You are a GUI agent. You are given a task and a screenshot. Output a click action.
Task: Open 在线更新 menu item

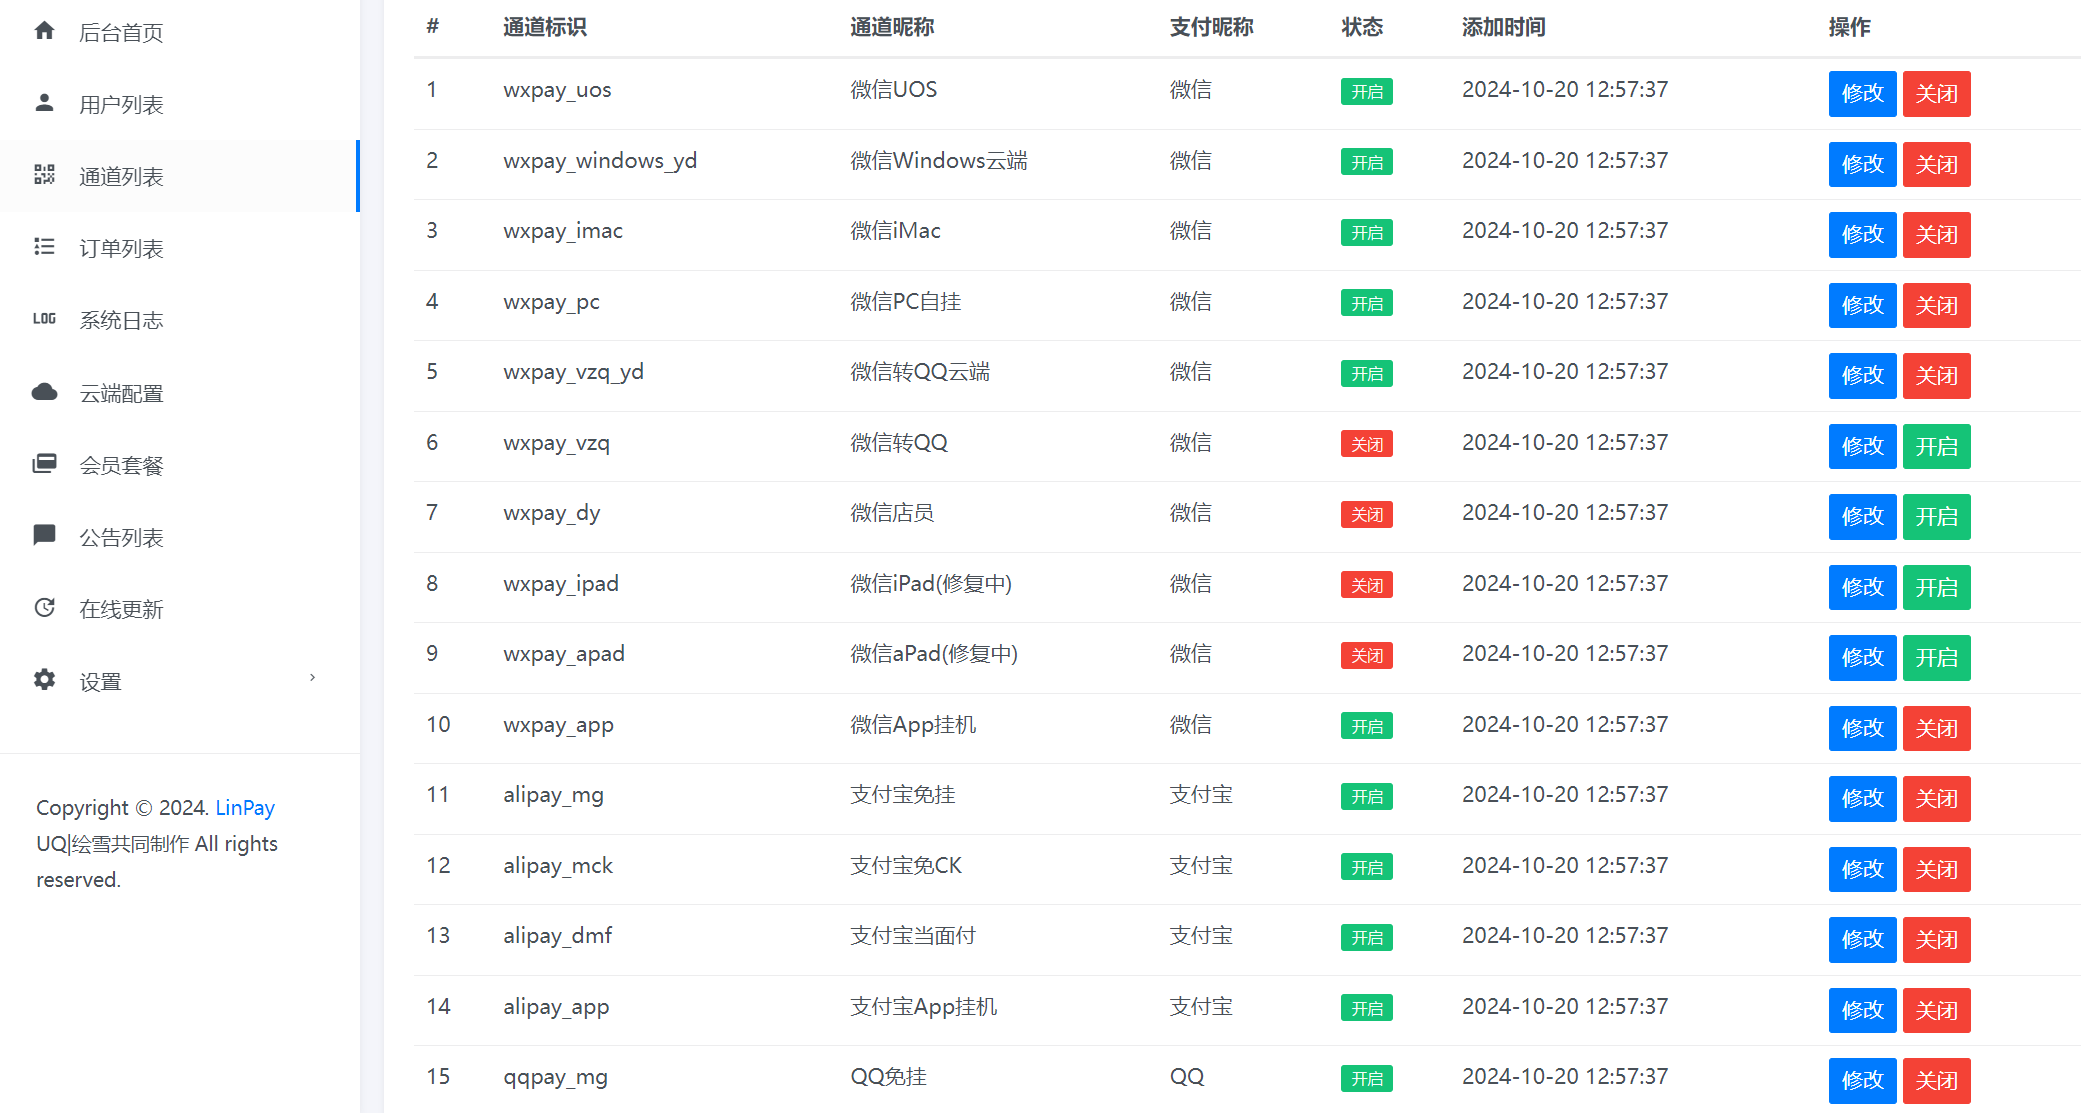point(180,609)
